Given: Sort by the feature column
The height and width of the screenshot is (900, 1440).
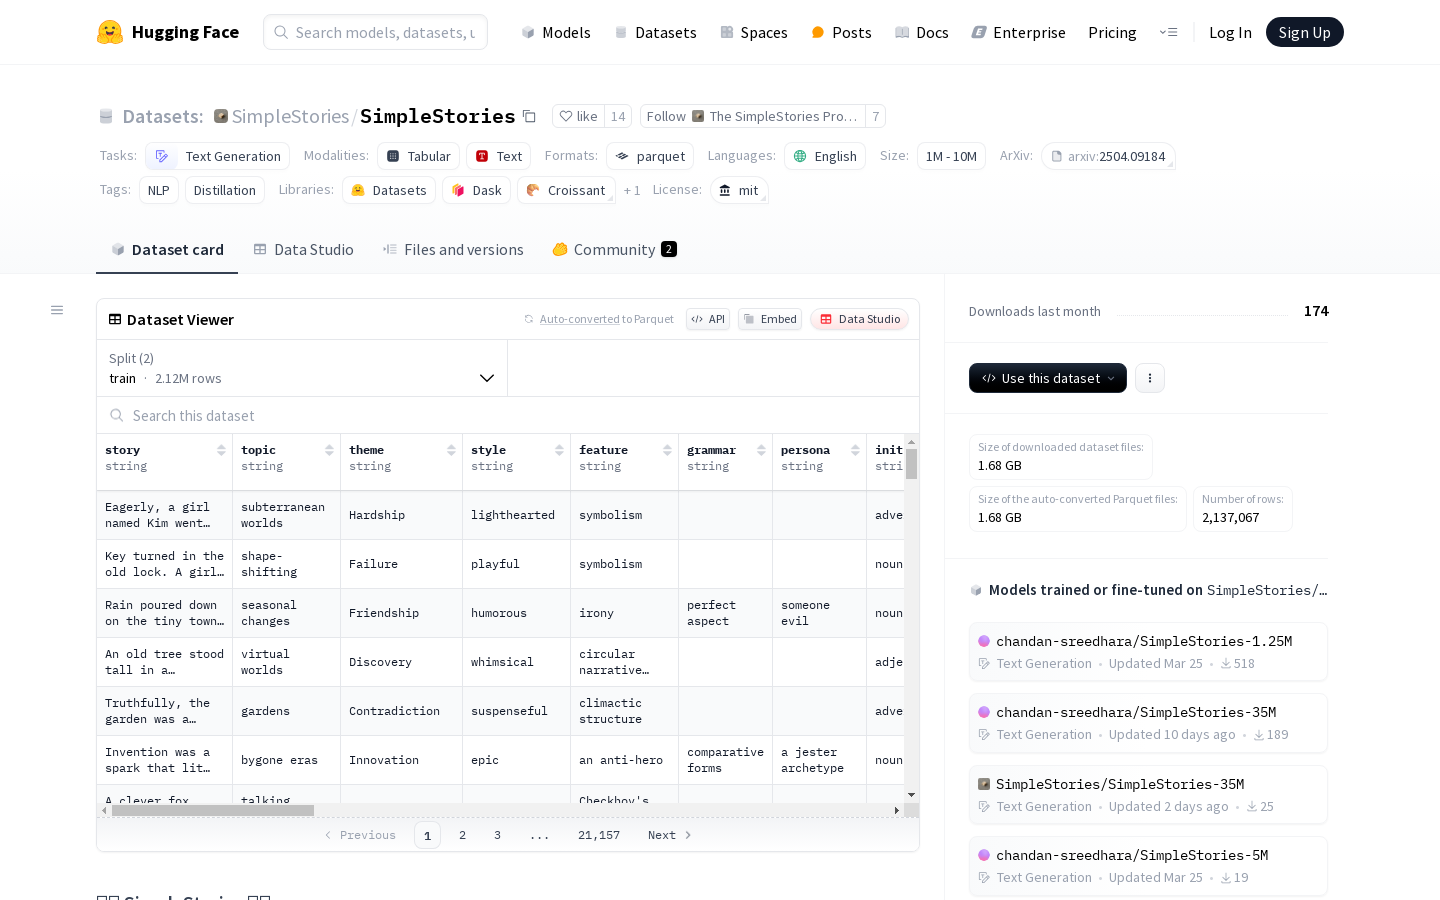Looking at the screenshot, I should click(x=667, y=450).
